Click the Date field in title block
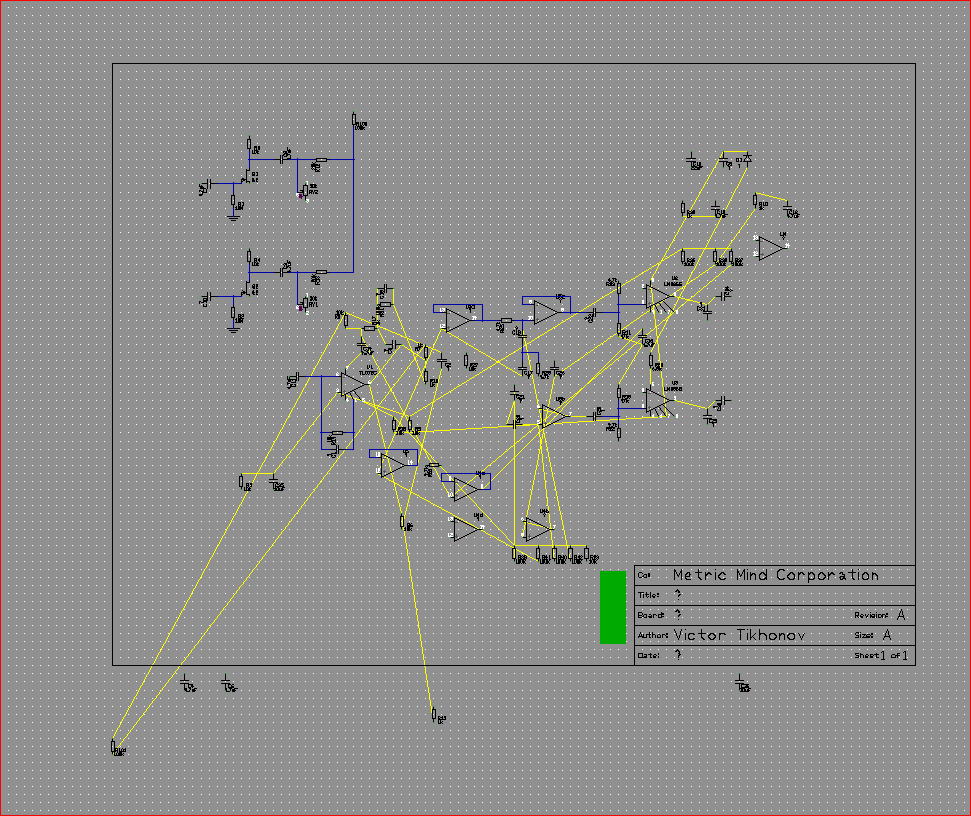The image size is (971, 816). tap(677, 655)
